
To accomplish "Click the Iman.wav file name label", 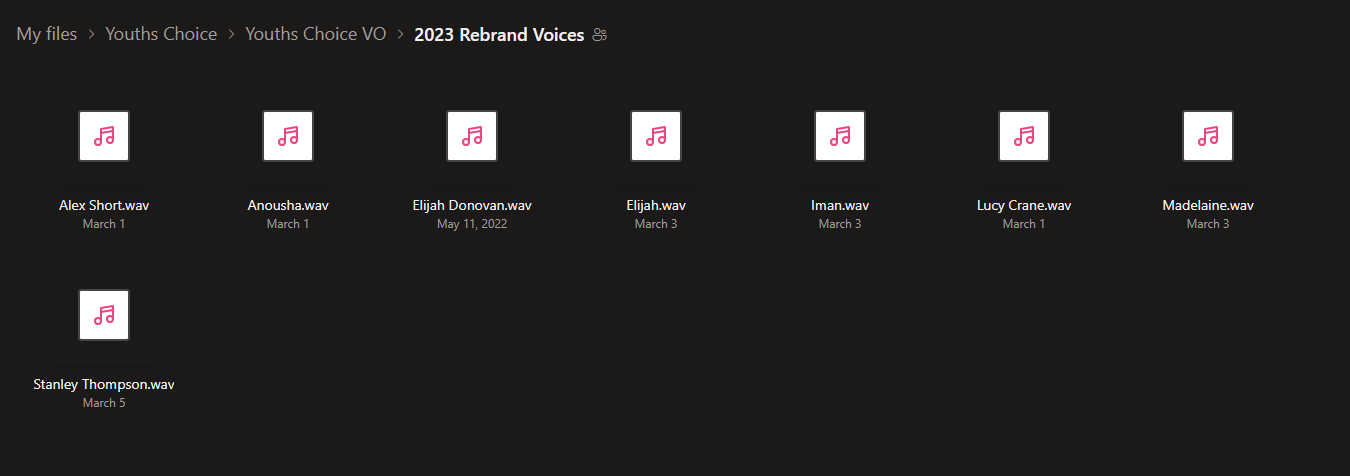I will click(840, 206).
